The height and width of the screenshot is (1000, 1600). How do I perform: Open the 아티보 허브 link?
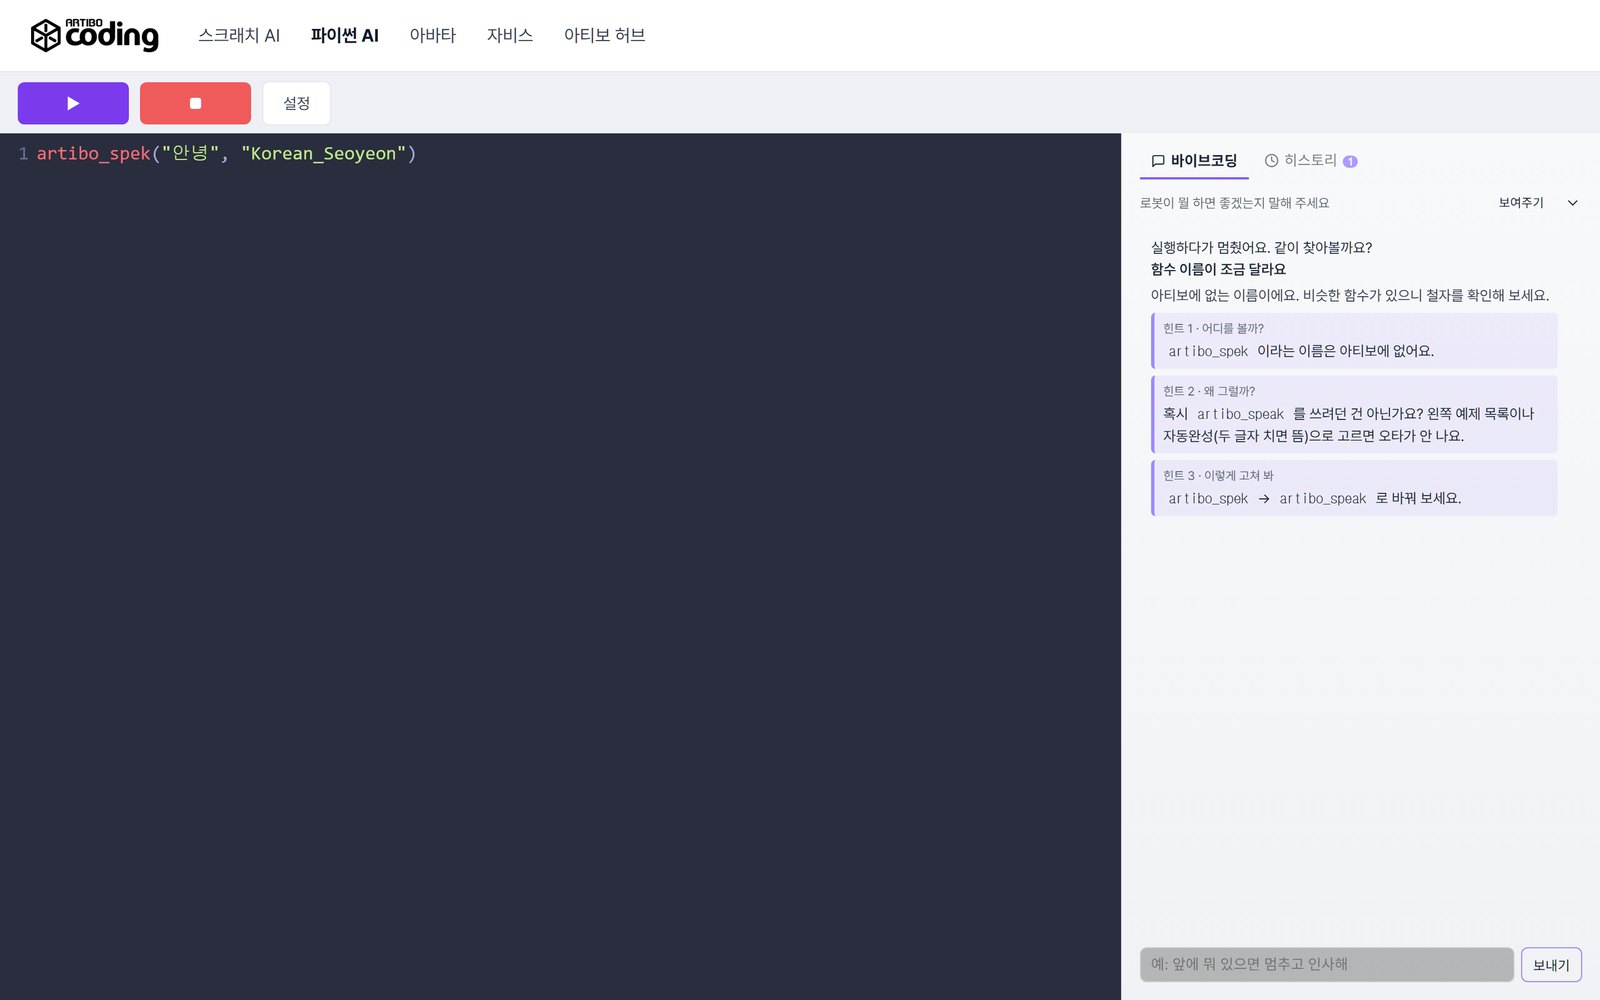(604, 35)
